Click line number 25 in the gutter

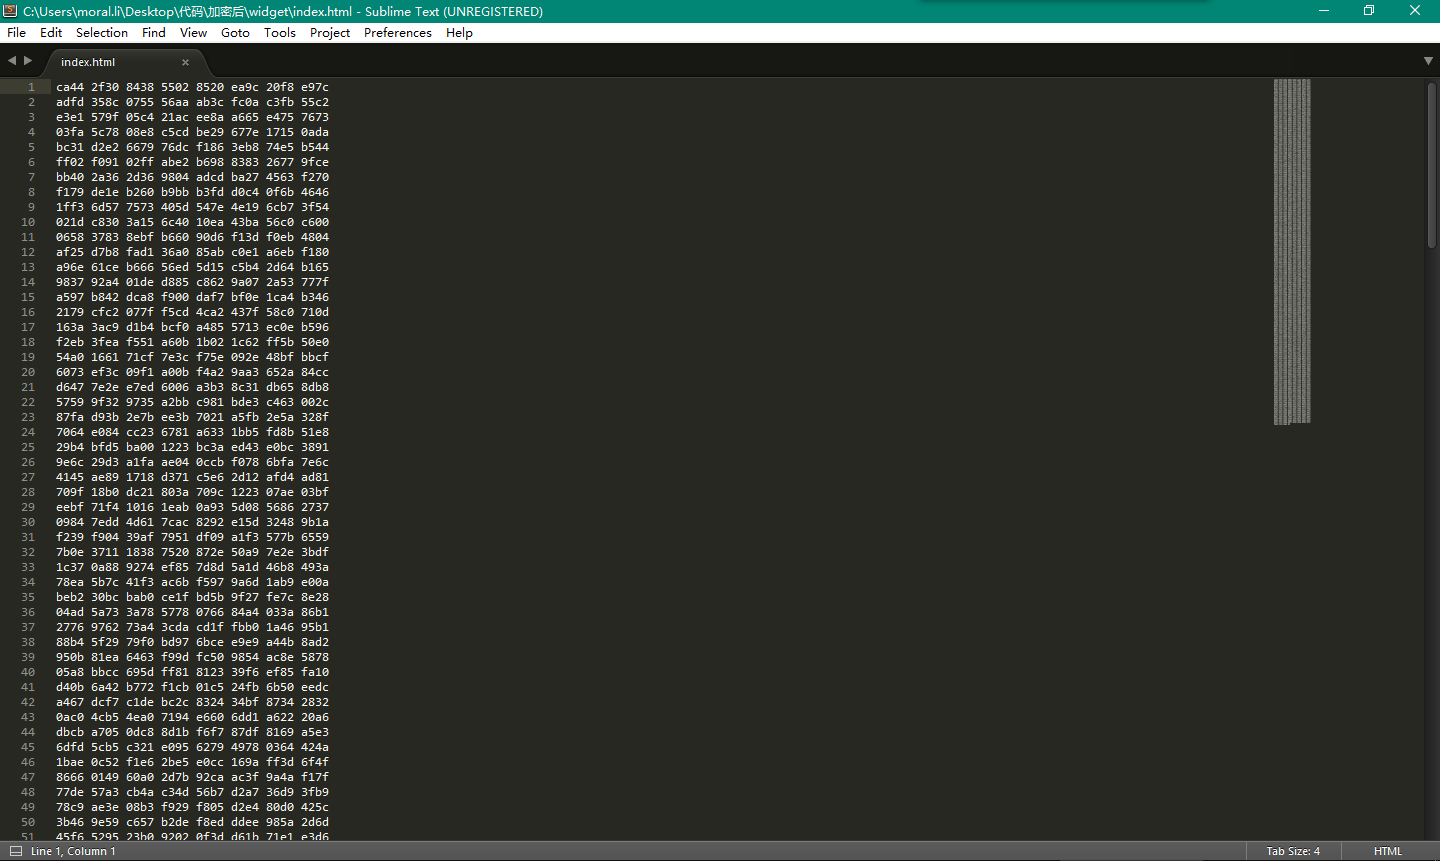28,447
